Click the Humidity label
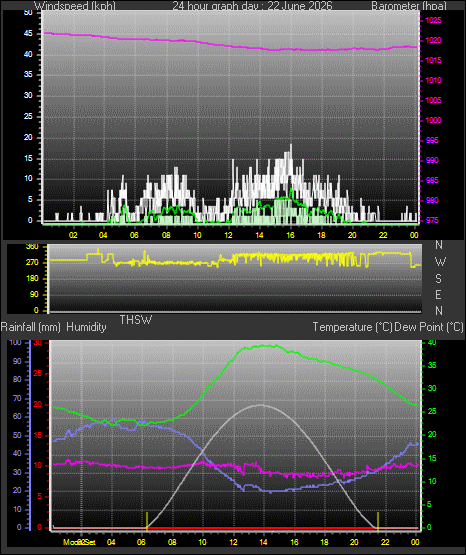The image size is (466, 555). [x=86, y=327]
